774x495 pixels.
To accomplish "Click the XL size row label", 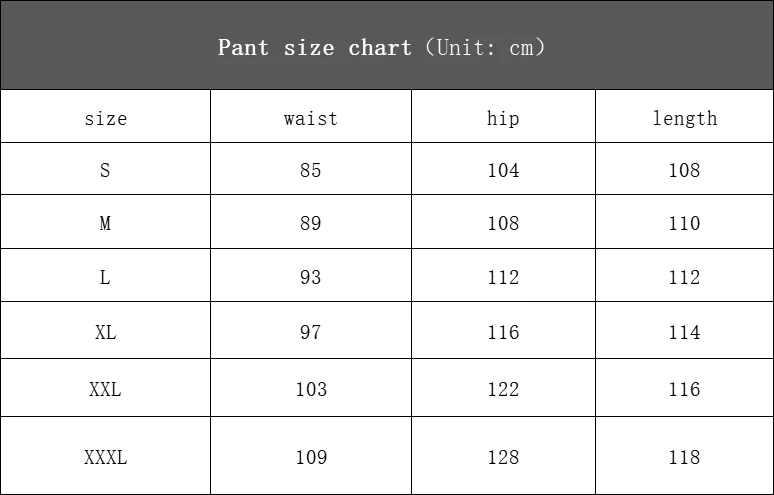I will point(105,330).
